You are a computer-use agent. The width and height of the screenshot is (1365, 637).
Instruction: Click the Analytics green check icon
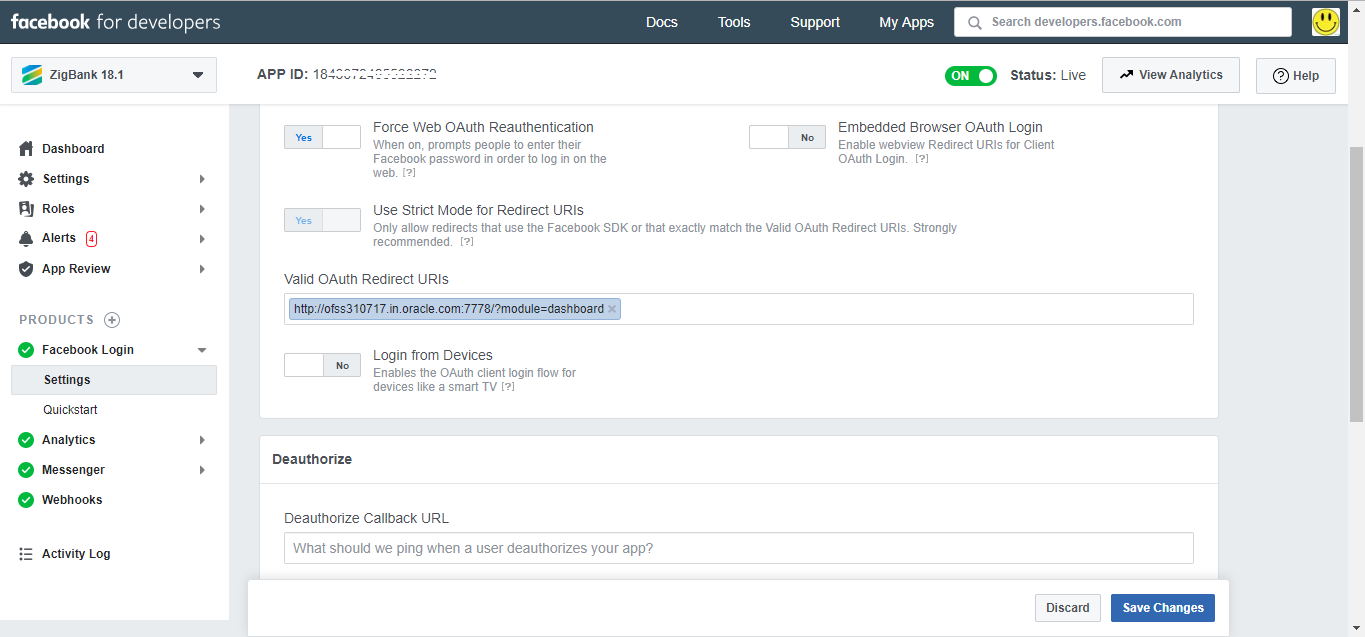26,440
